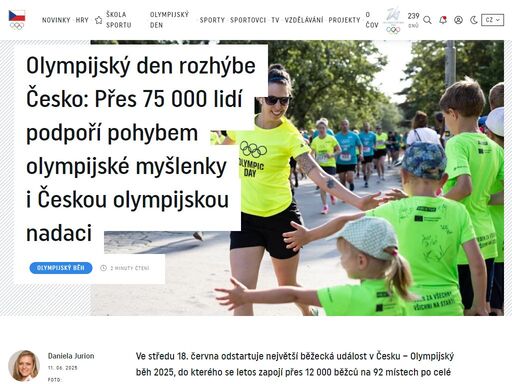Click the publication date 11. 06. 2025

[x=63, y=368]
